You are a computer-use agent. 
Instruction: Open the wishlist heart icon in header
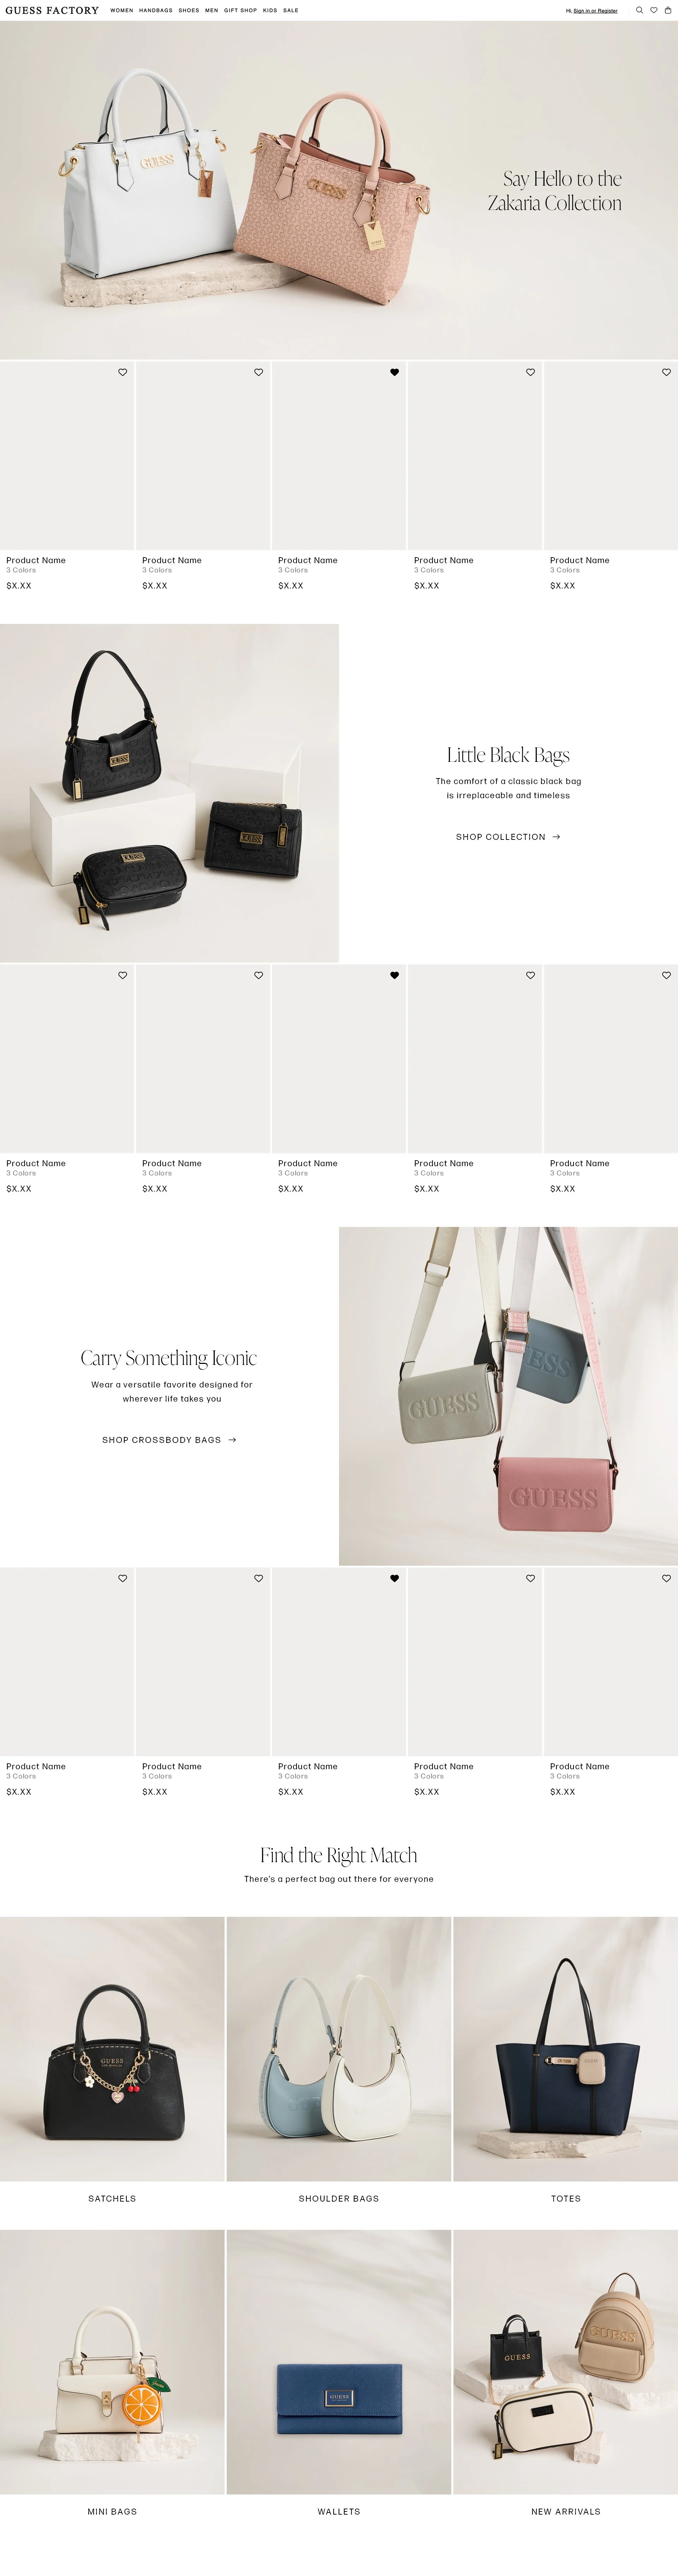(x=654, y=10)
